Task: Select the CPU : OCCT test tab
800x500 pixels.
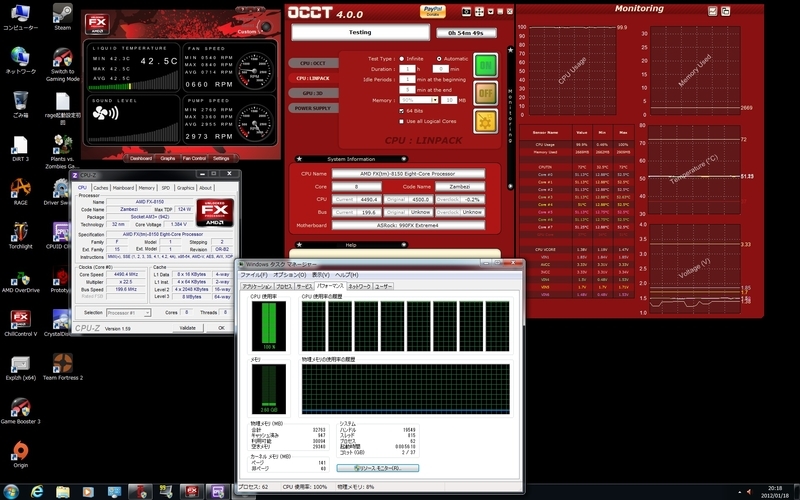Action: coord(313,63)
